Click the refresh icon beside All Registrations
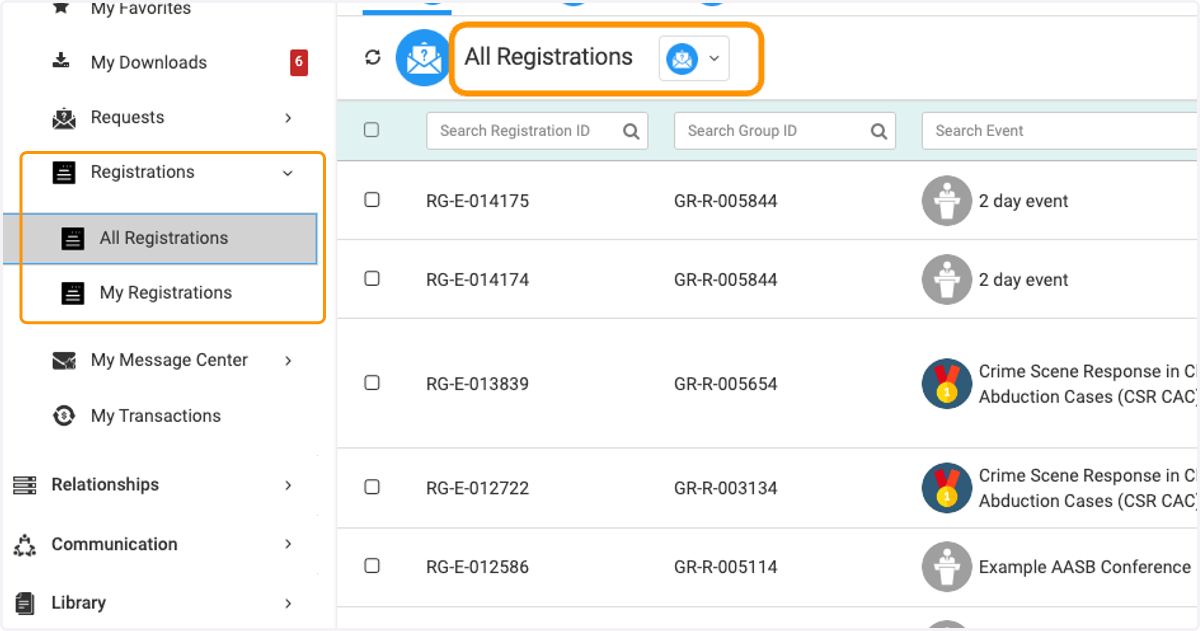 point(373,57)
